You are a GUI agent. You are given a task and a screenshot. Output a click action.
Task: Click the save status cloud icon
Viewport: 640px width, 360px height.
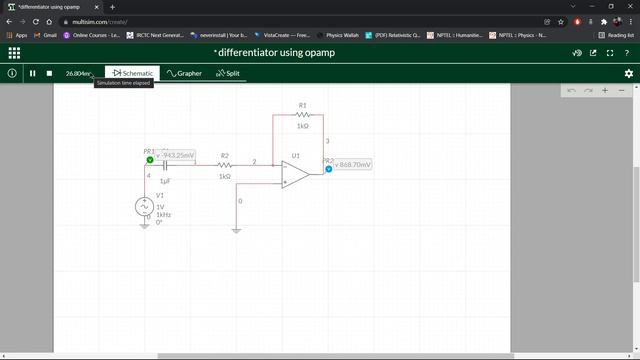577,53
